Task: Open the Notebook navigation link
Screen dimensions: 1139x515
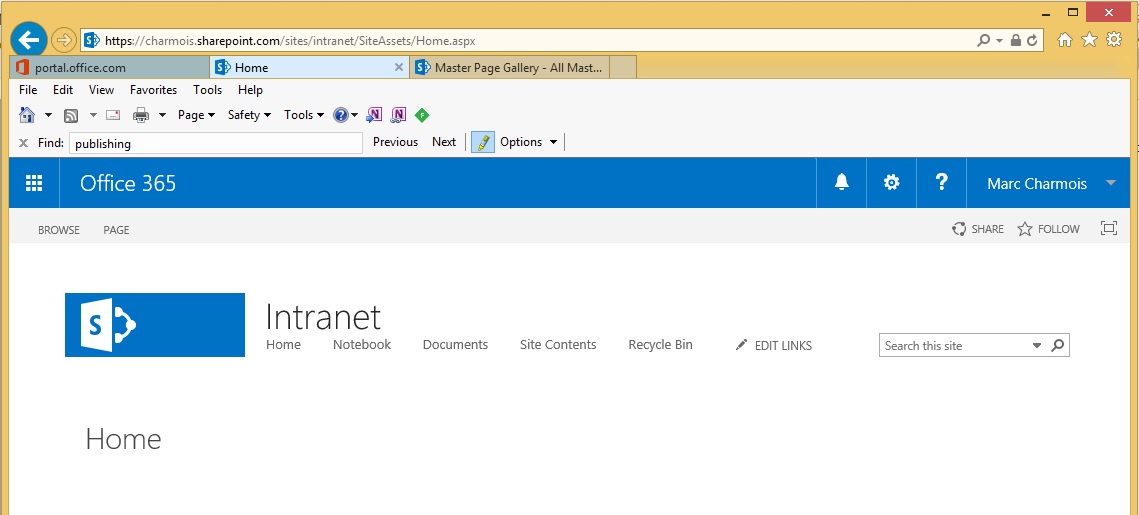Action: (362, 344)
